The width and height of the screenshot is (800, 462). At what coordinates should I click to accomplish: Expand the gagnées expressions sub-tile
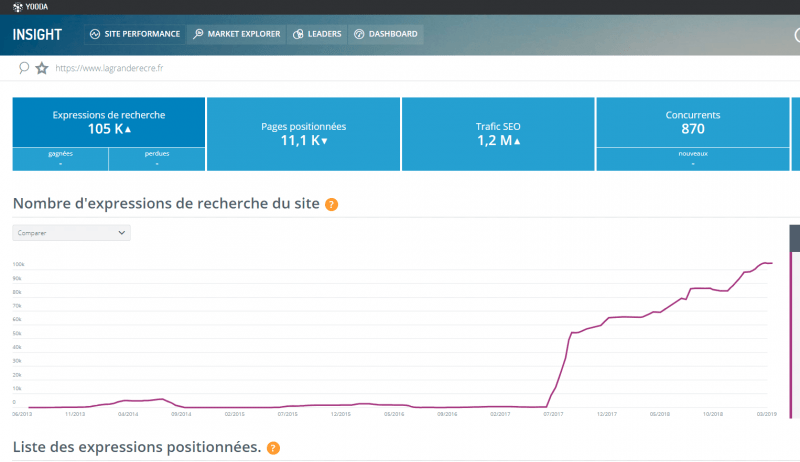tap(60, 158)
